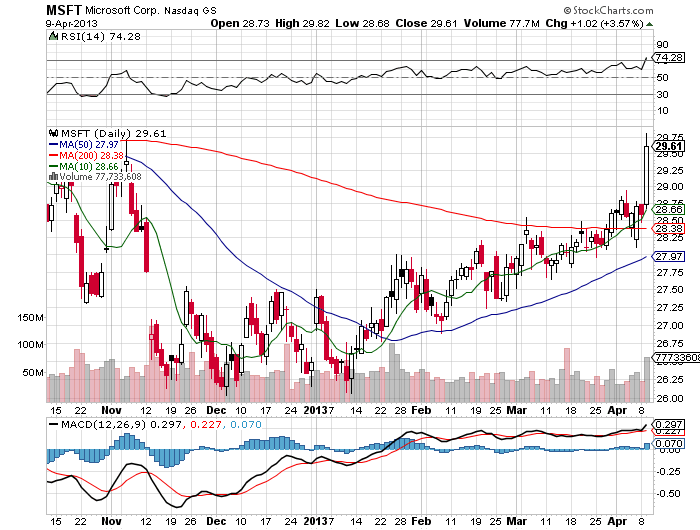The width and height of the screenshot is (700, 530).
Task: Click the MA(50) 27.97 legend entry
Action: [83, 145]
